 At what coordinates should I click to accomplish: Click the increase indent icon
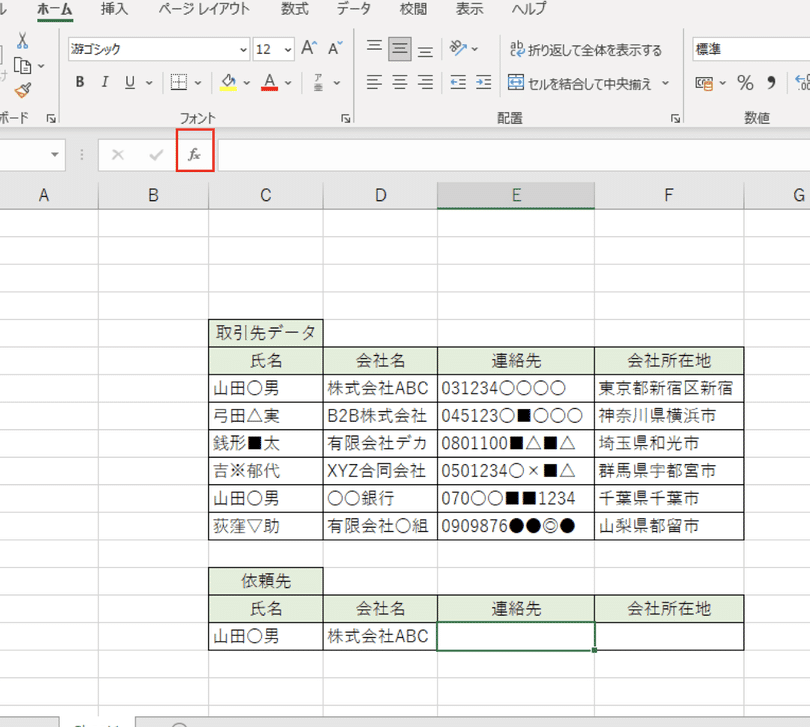coord(485,82)
